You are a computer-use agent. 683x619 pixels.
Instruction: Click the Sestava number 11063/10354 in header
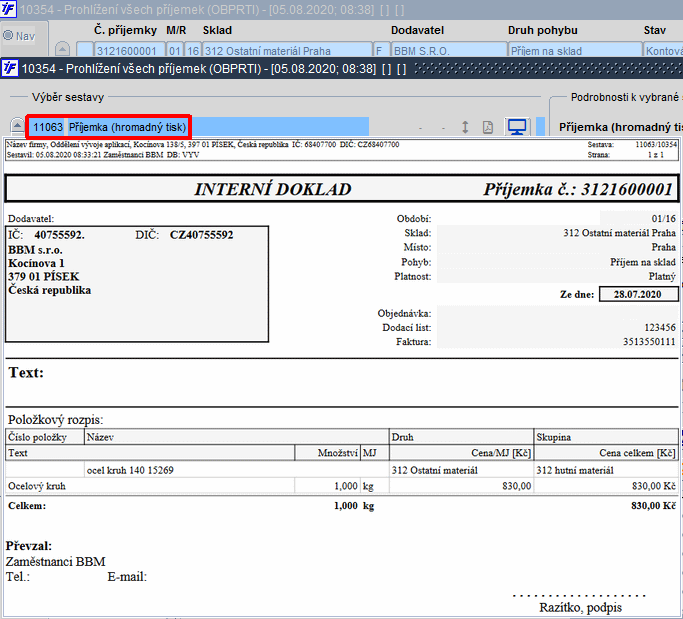[656, 145]
